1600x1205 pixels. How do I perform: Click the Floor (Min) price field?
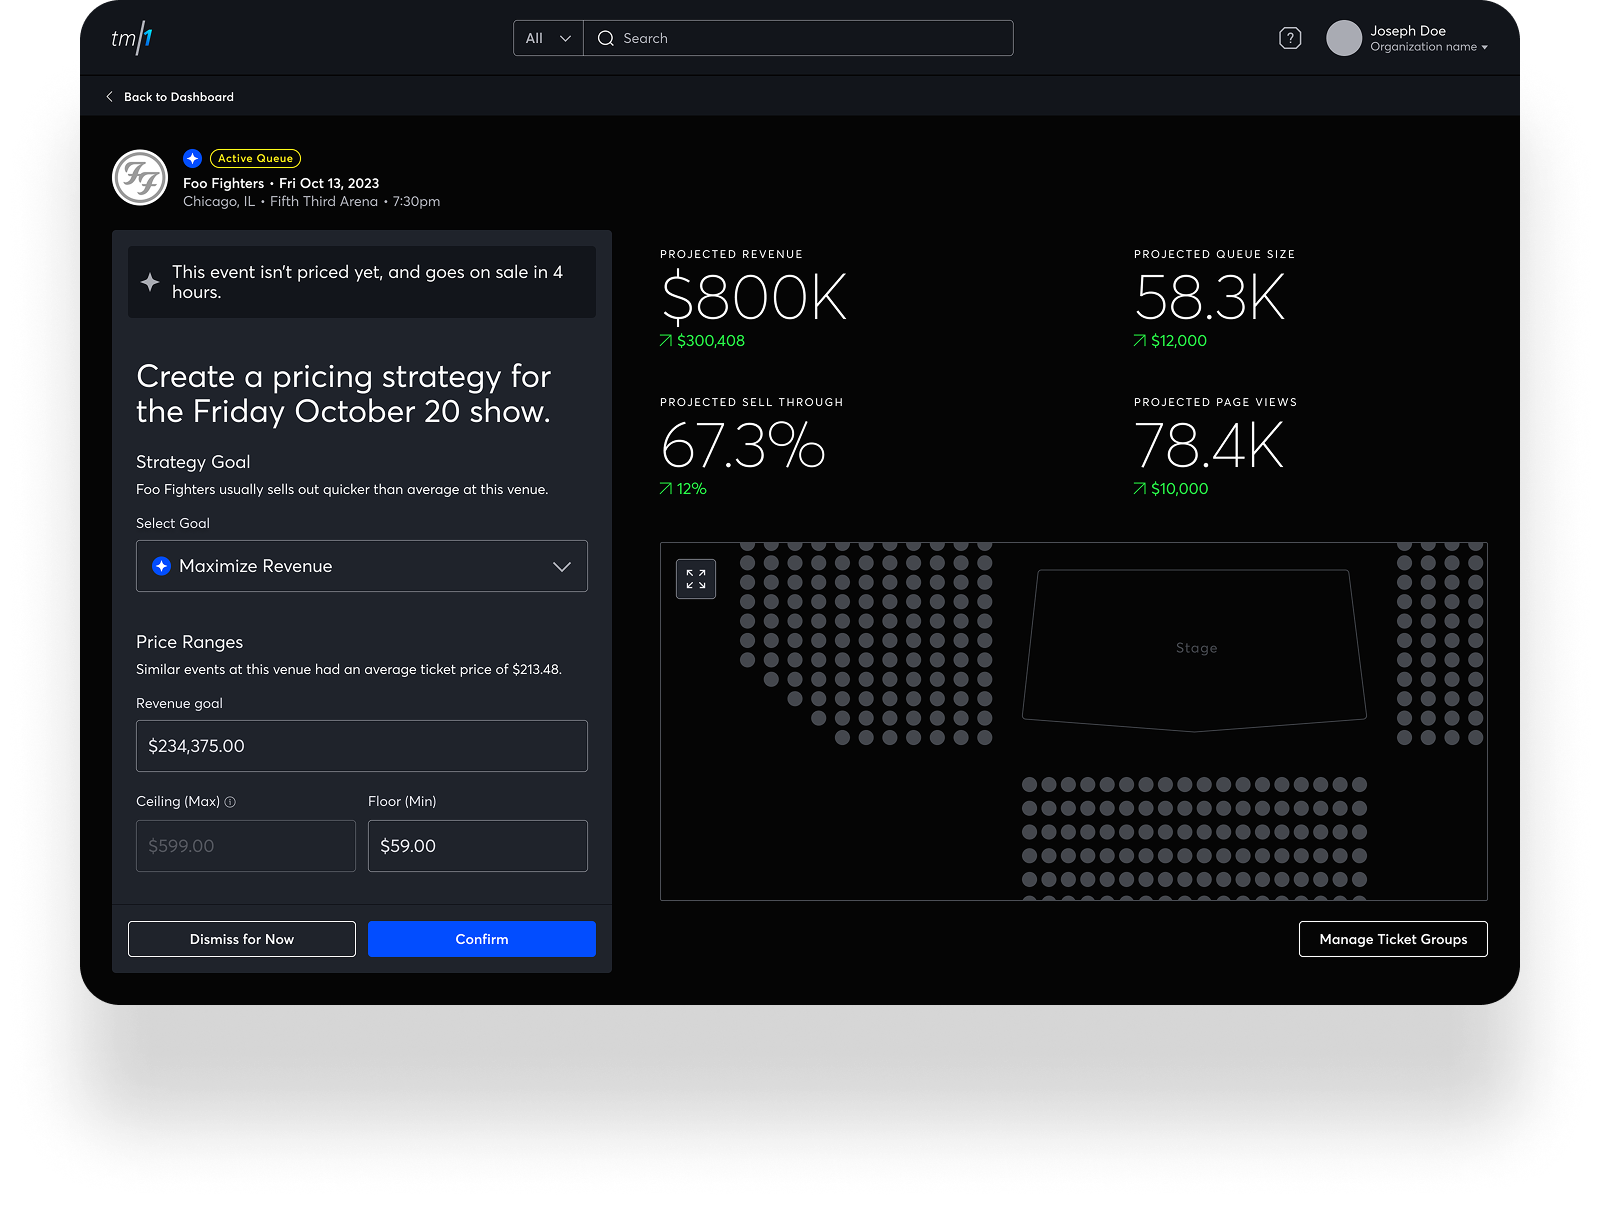pyautogui.click(x=477, y=846)
